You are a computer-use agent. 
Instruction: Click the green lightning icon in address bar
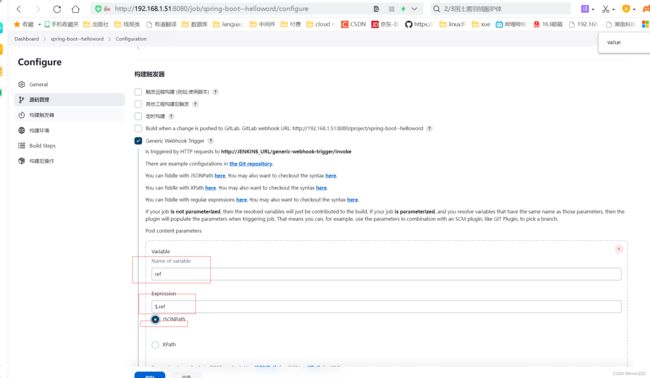point(403,9)
